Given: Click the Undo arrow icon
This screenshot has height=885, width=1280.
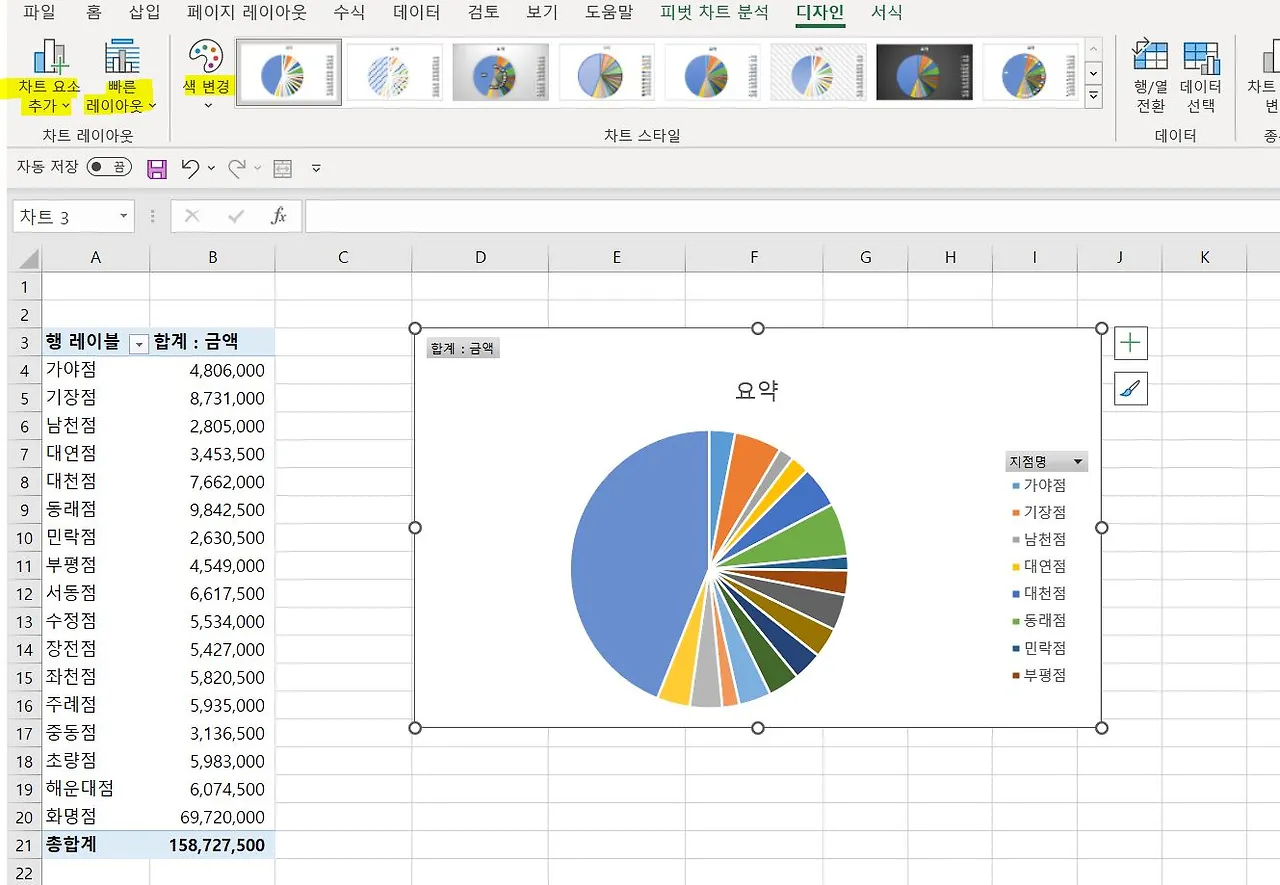Looking at the screenshot, I should tap(190, 168).
